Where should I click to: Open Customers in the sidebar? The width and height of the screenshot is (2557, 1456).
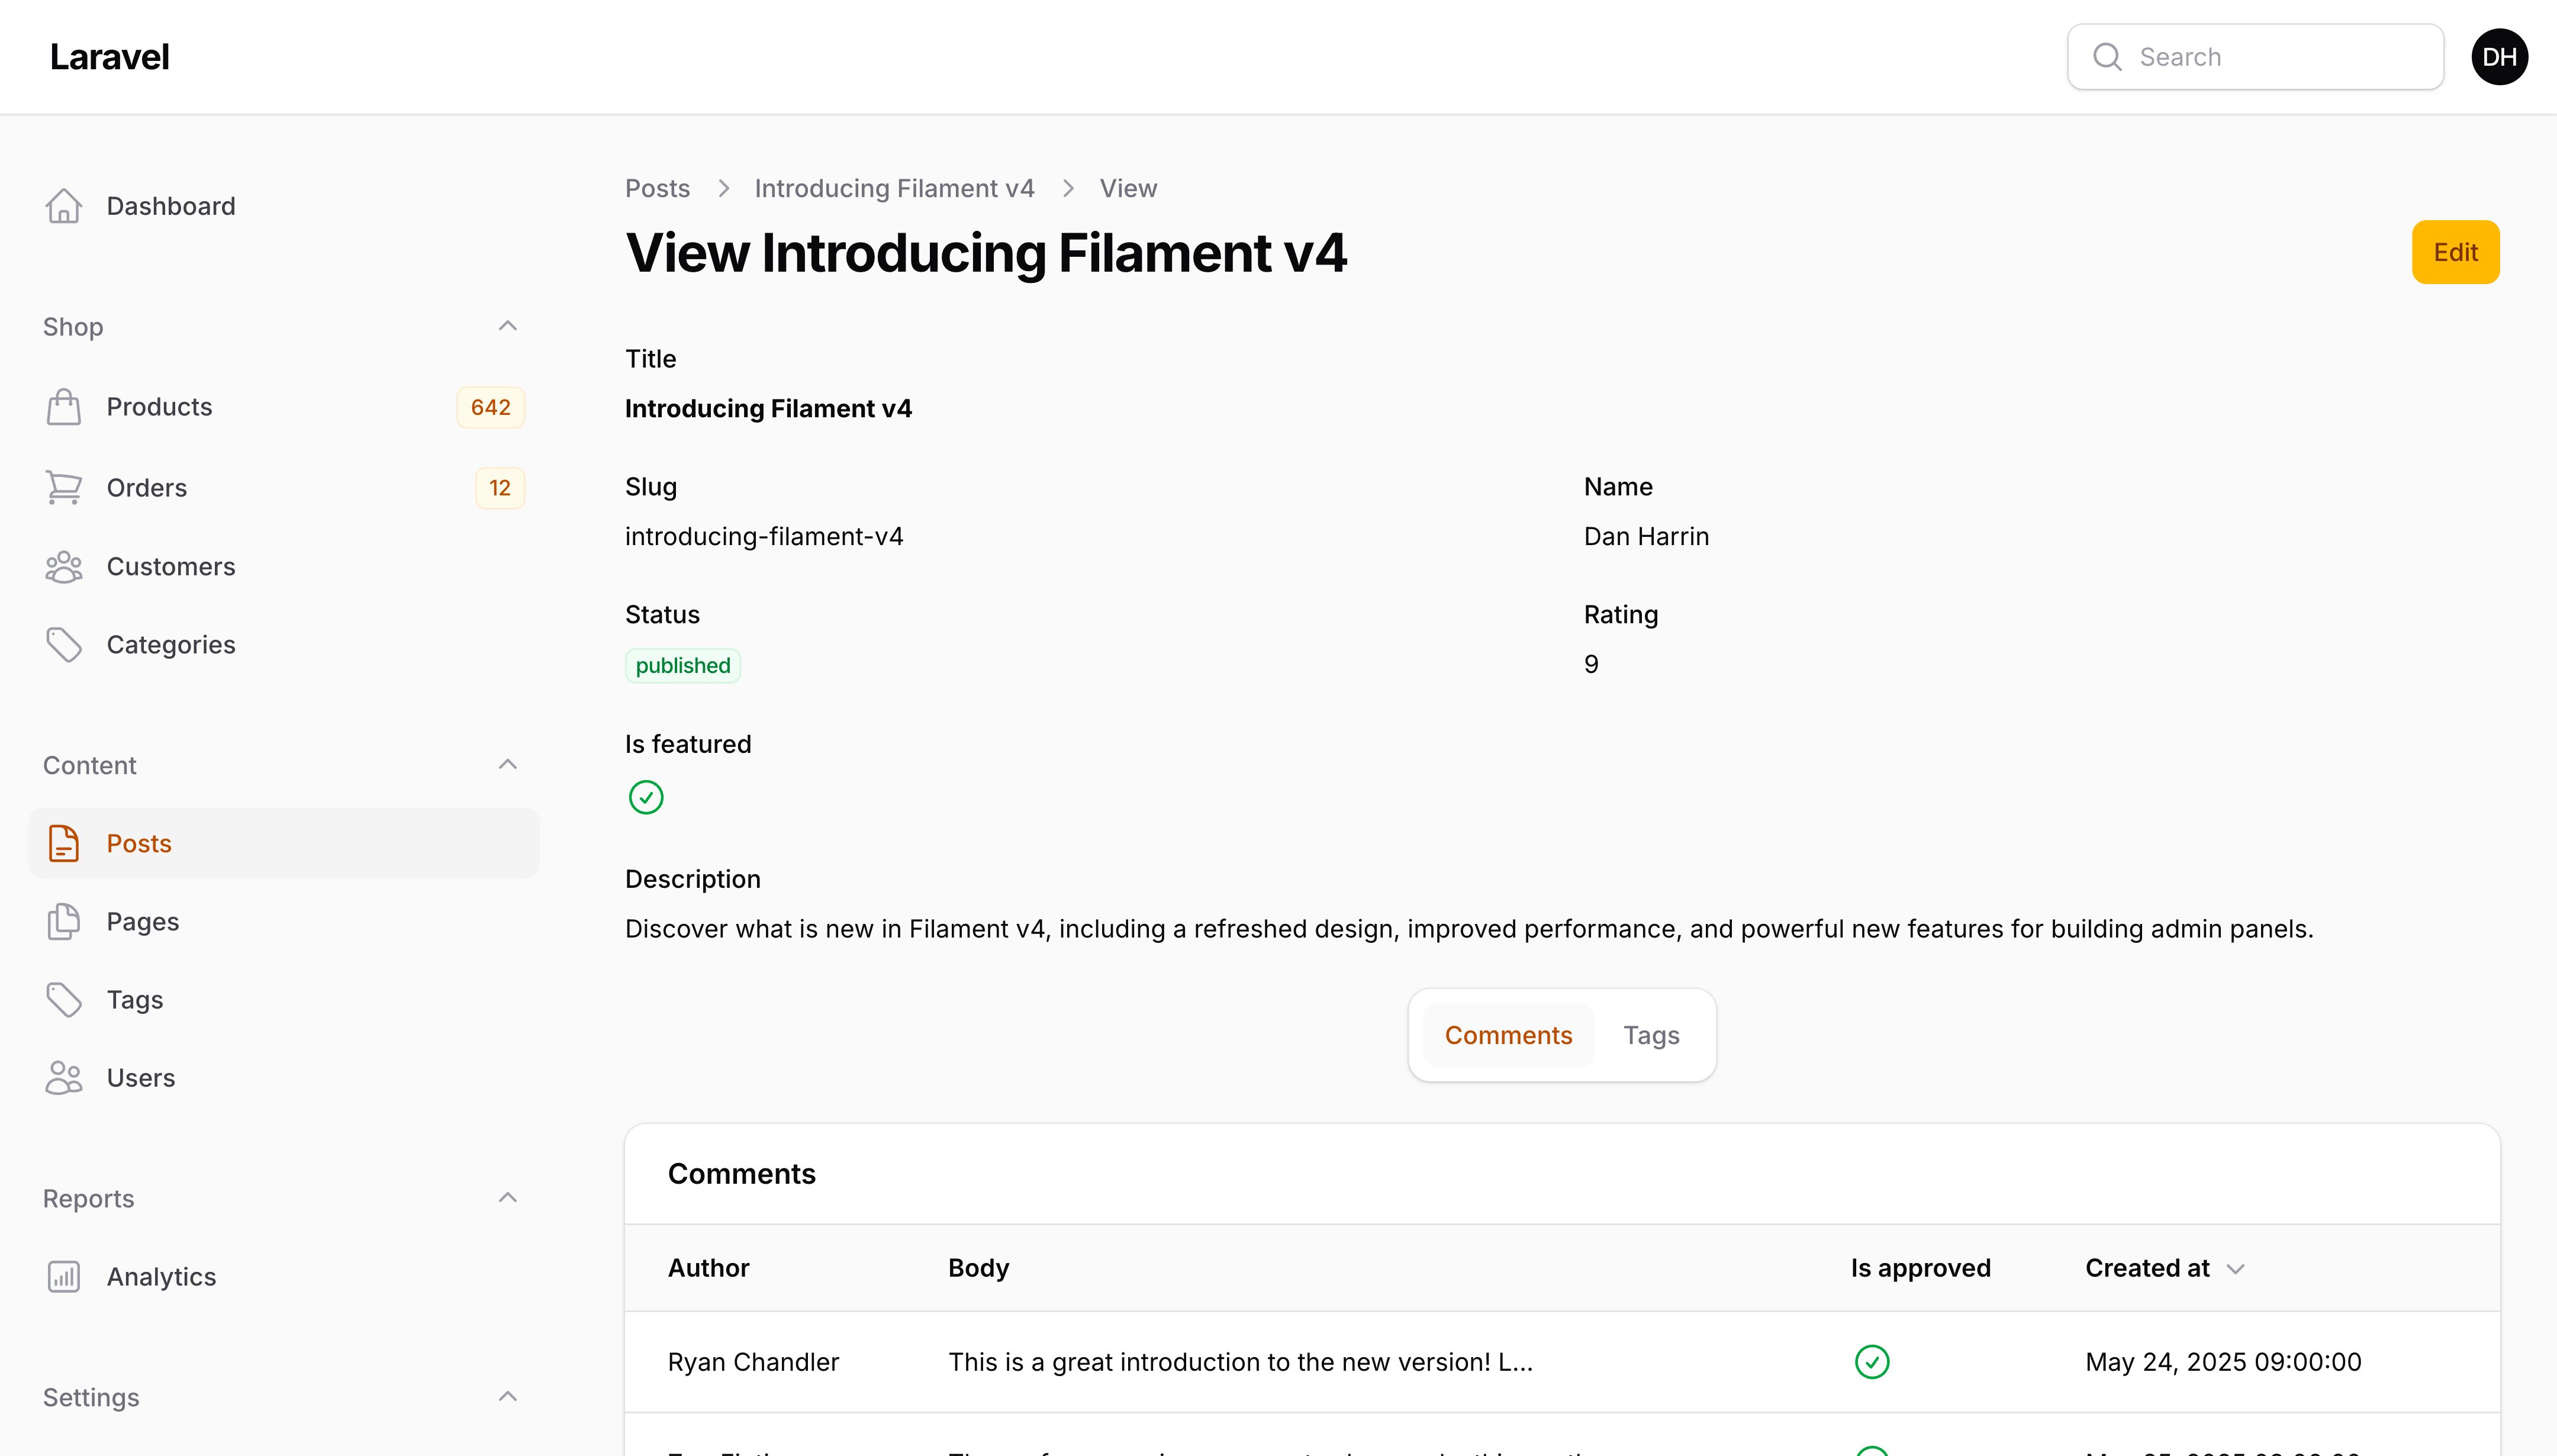click(284, 567)
